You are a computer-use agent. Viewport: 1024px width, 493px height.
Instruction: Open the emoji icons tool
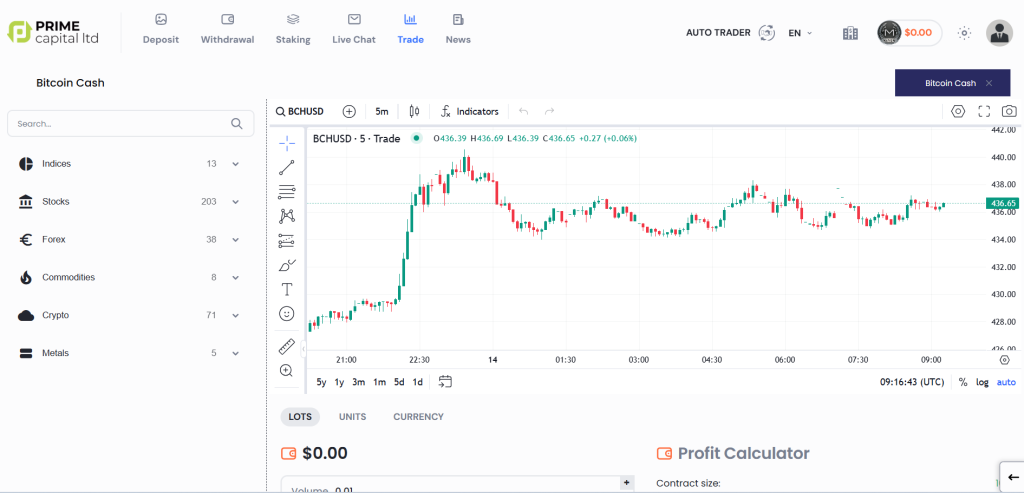tap(287, 314)
